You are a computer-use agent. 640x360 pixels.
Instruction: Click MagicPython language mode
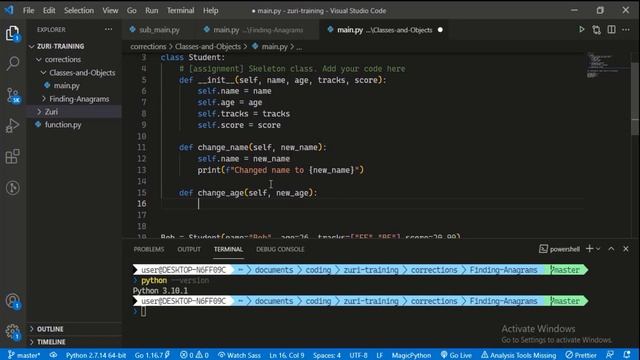pyautogui.click(x=411, y=355)
